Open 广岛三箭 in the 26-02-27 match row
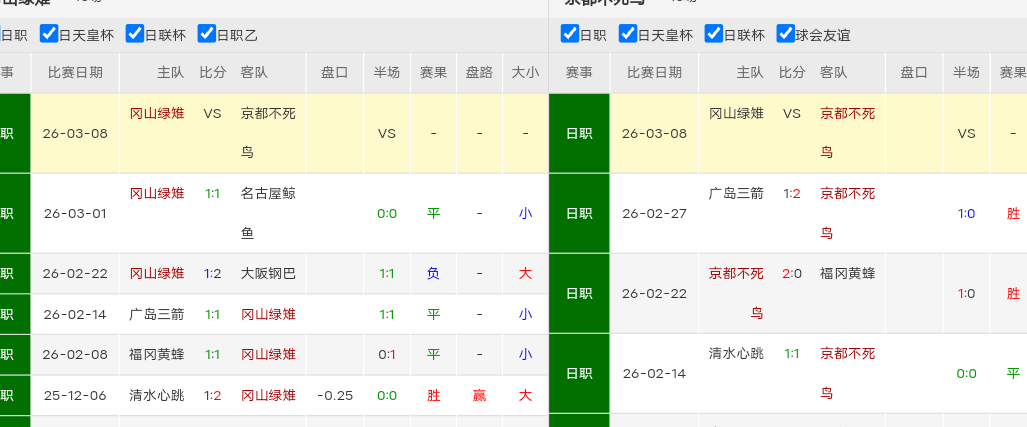Image resolution: width=1027 pixels, height=427 pixels. [736, 193]
